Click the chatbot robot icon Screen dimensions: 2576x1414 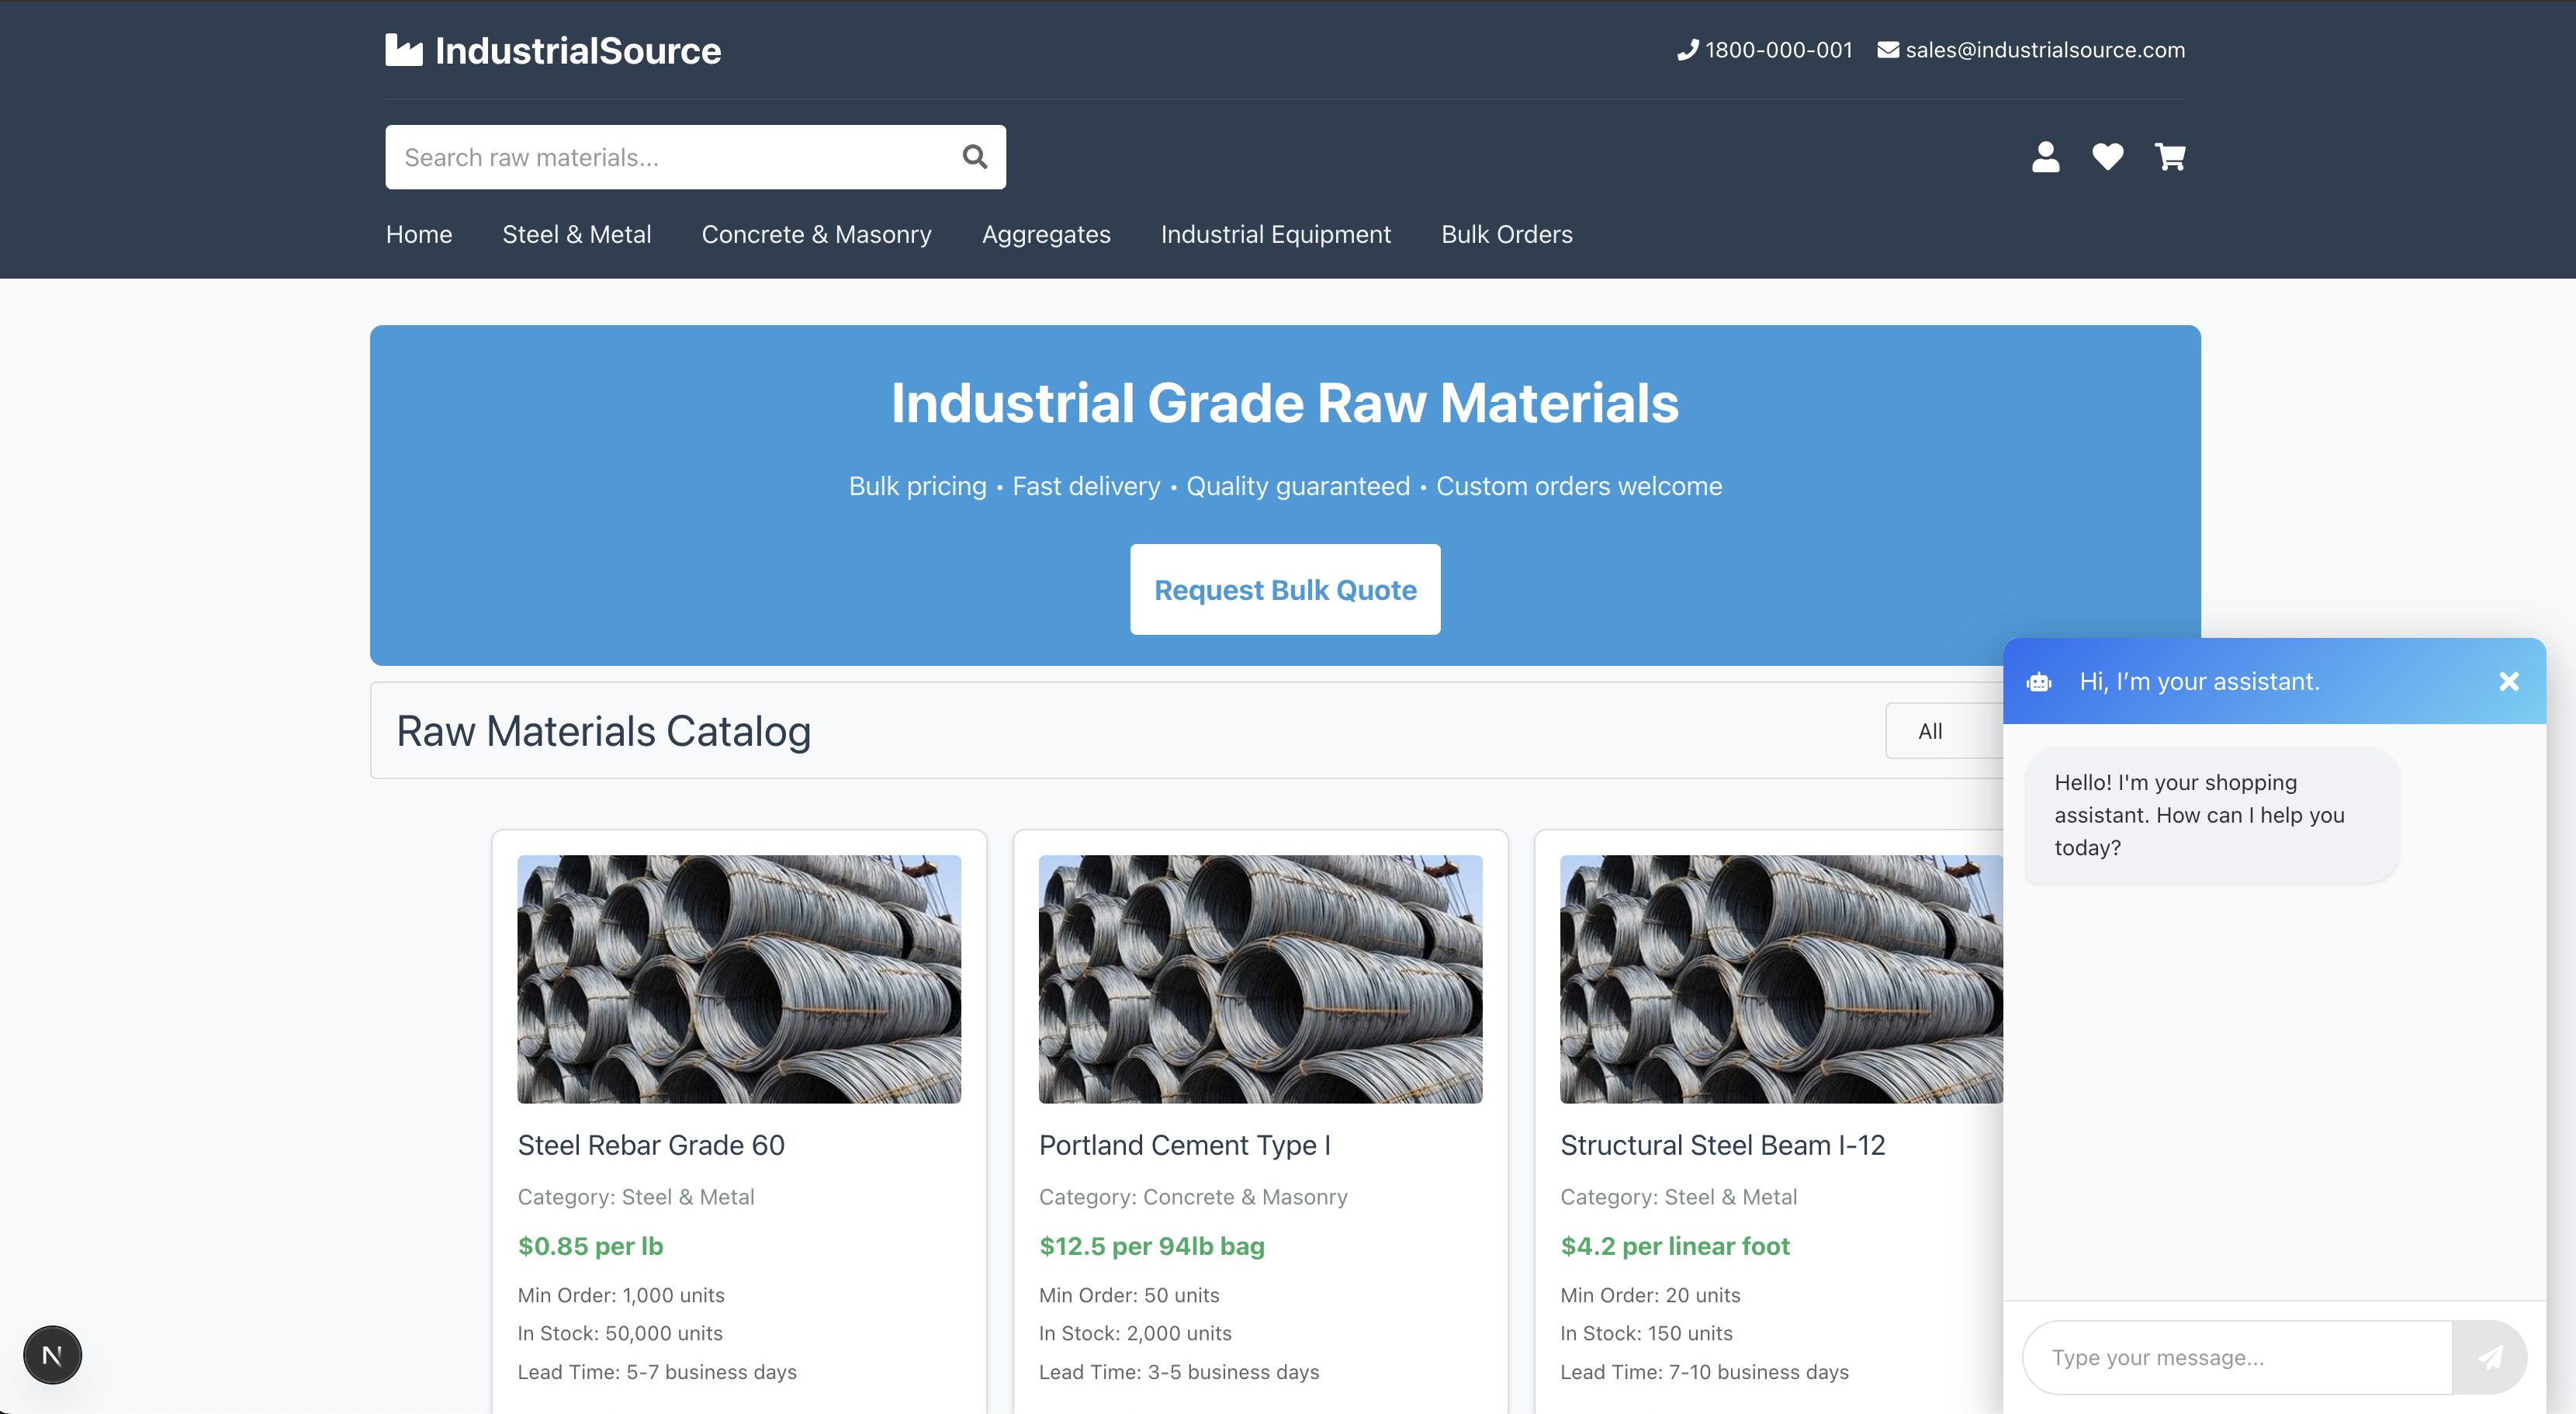coord(2039,681)
